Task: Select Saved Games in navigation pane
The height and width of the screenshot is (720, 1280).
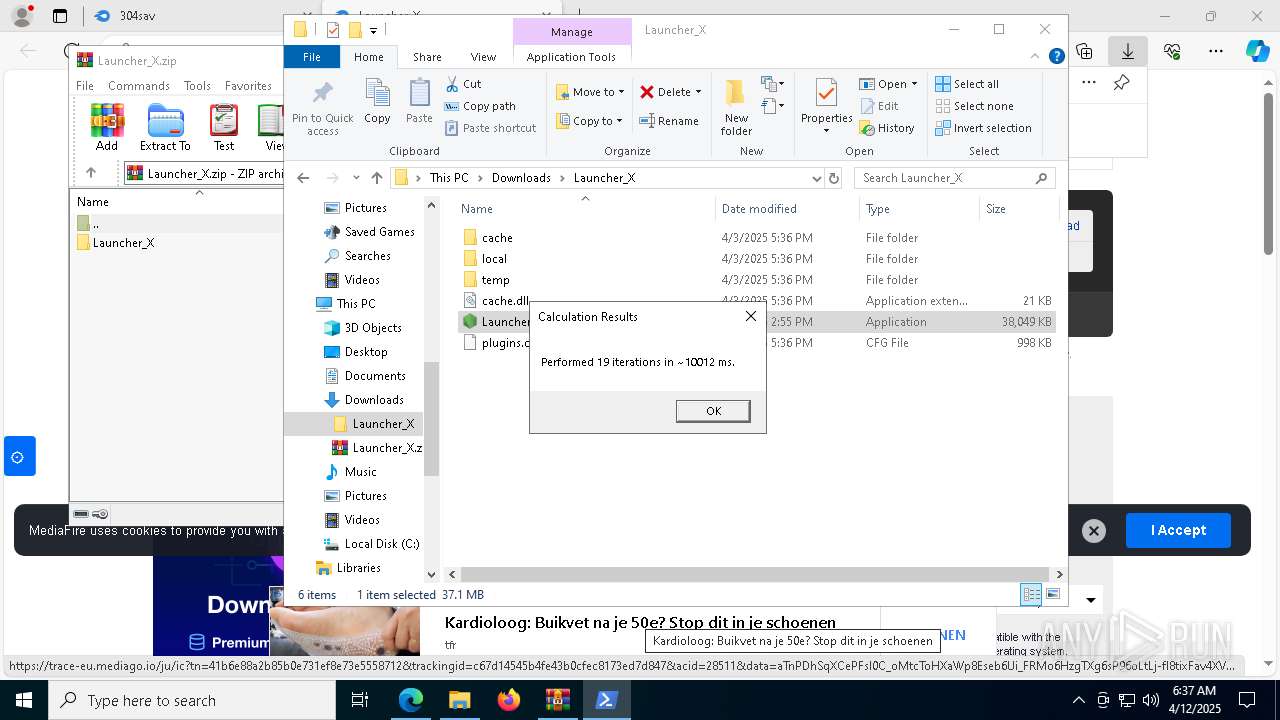Action: [x=369, y=232]
